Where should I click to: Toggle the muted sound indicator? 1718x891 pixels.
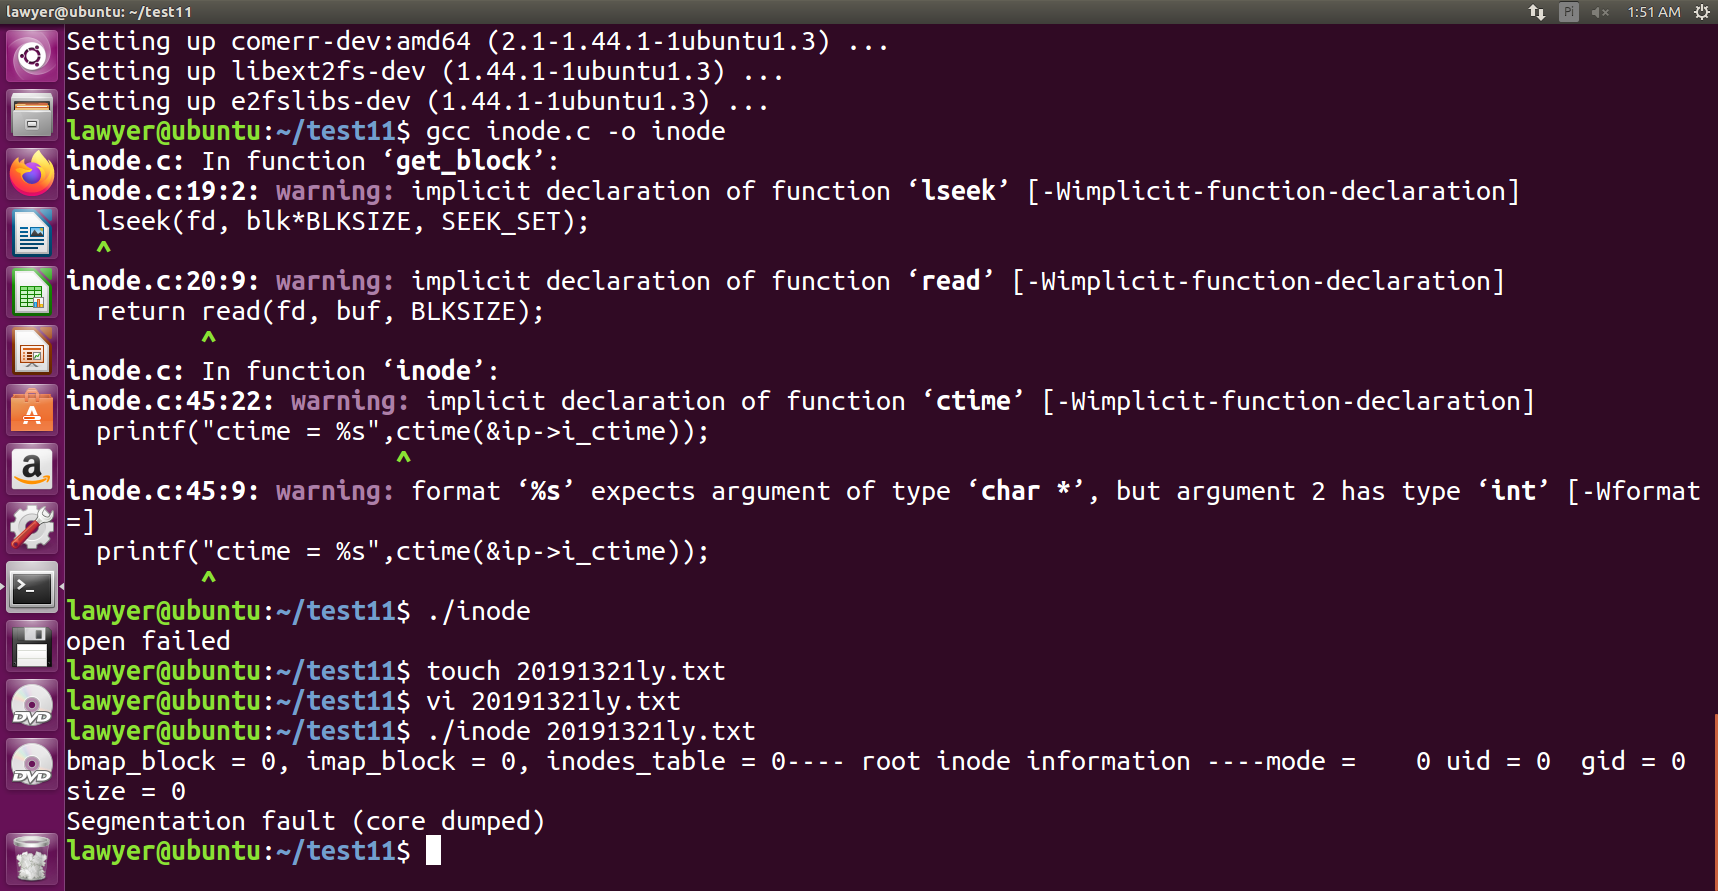[1600, 12]
